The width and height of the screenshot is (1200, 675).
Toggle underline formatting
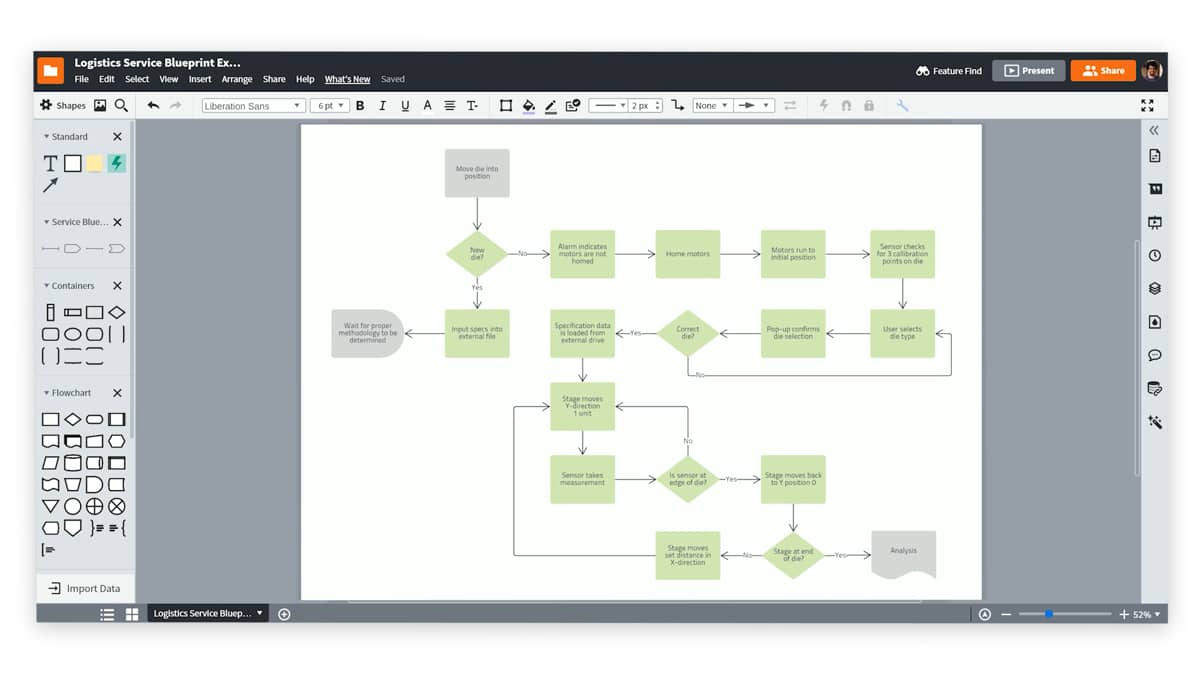[x=405, y=105]
